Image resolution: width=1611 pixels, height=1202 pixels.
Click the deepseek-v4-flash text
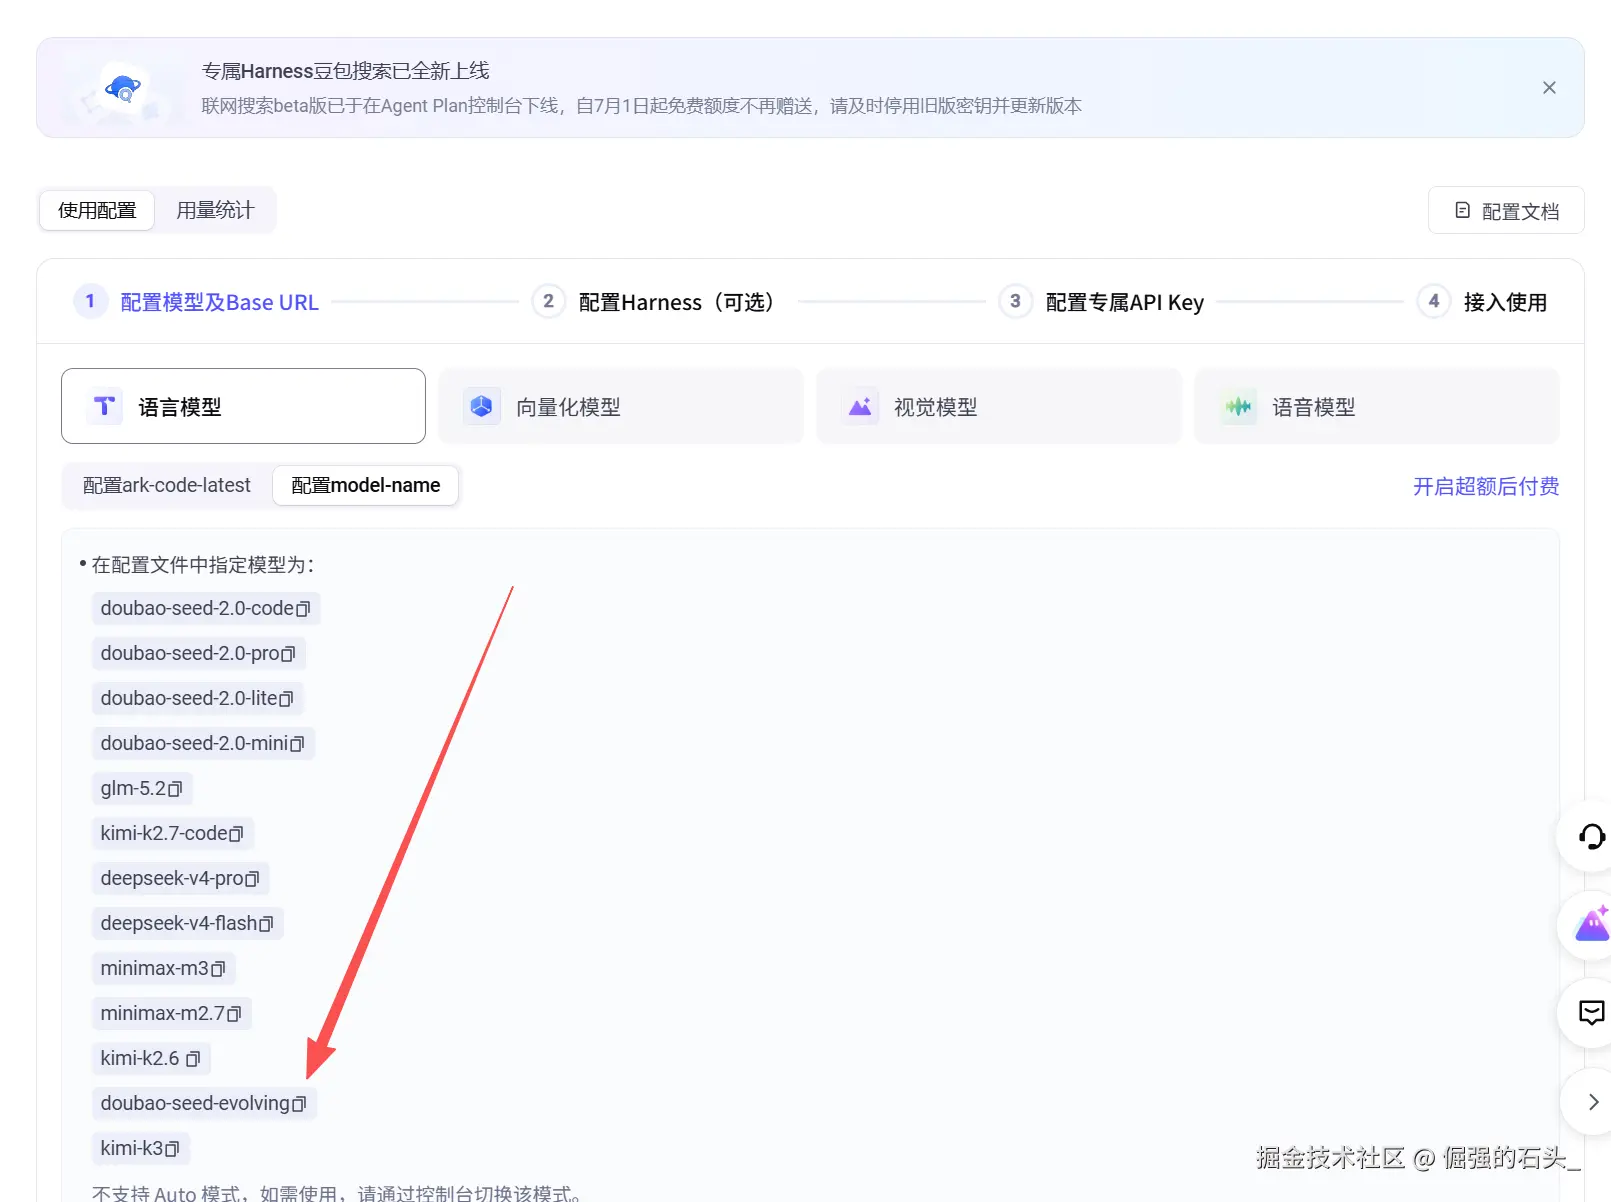179,924
